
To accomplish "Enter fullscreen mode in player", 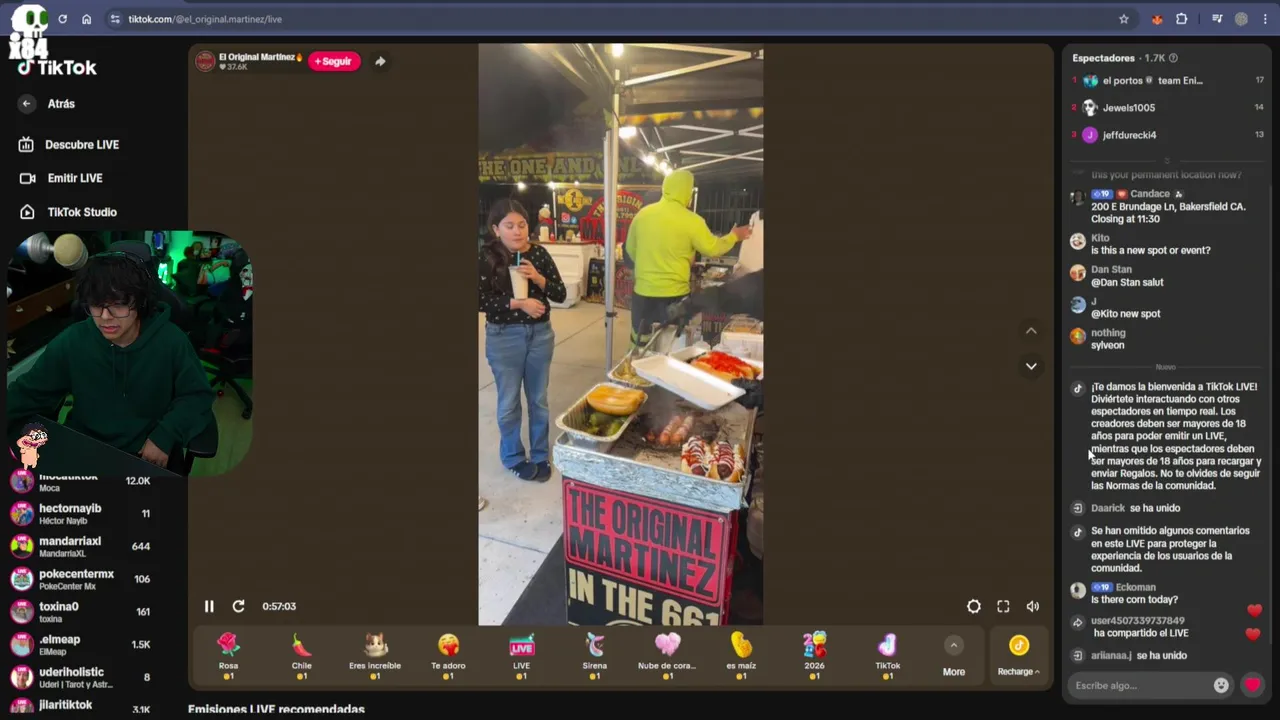I will coord(1003,606).
